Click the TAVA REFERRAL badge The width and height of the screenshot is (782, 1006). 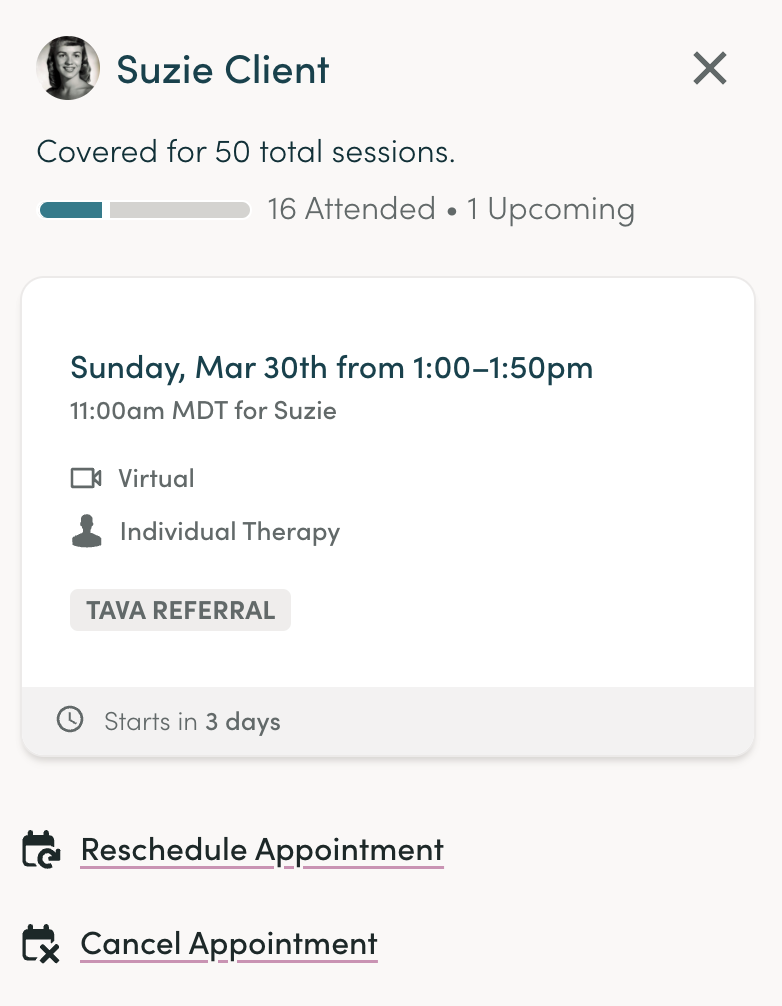tap(180, 610)
